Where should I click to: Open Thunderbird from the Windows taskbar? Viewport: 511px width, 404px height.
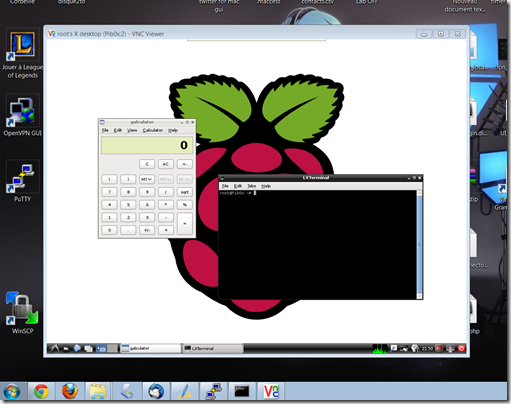coord(156,391)
